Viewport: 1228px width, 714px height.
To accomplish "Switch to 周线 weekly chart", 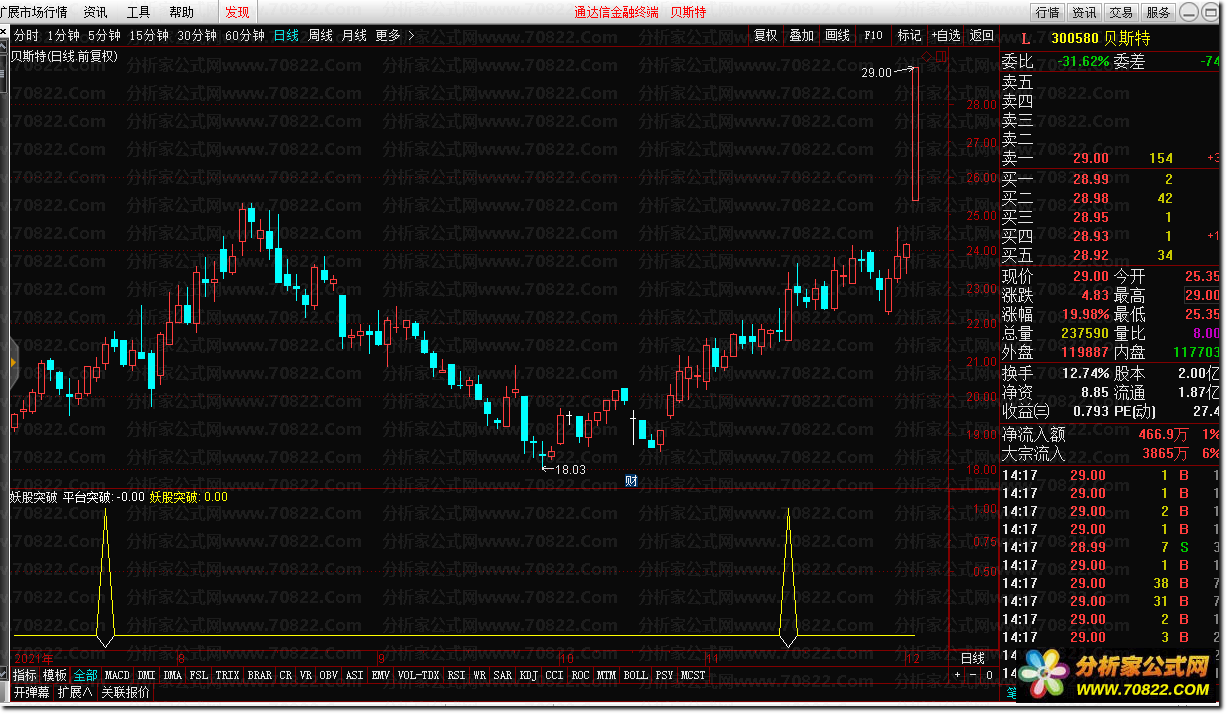I will (x=320, y=35).
